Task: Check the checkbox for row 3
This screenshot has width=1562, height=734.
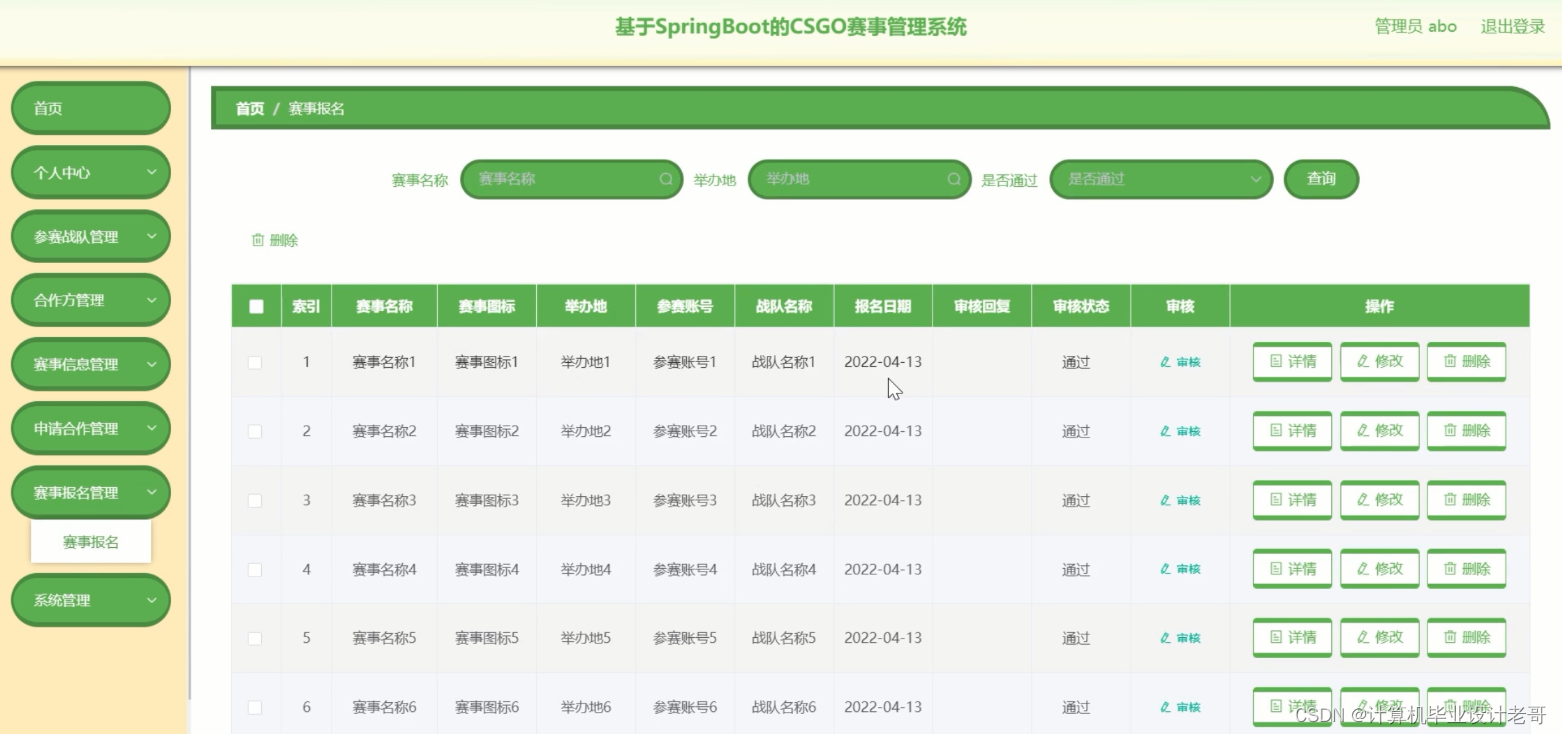Action: [x=255, y=500]
